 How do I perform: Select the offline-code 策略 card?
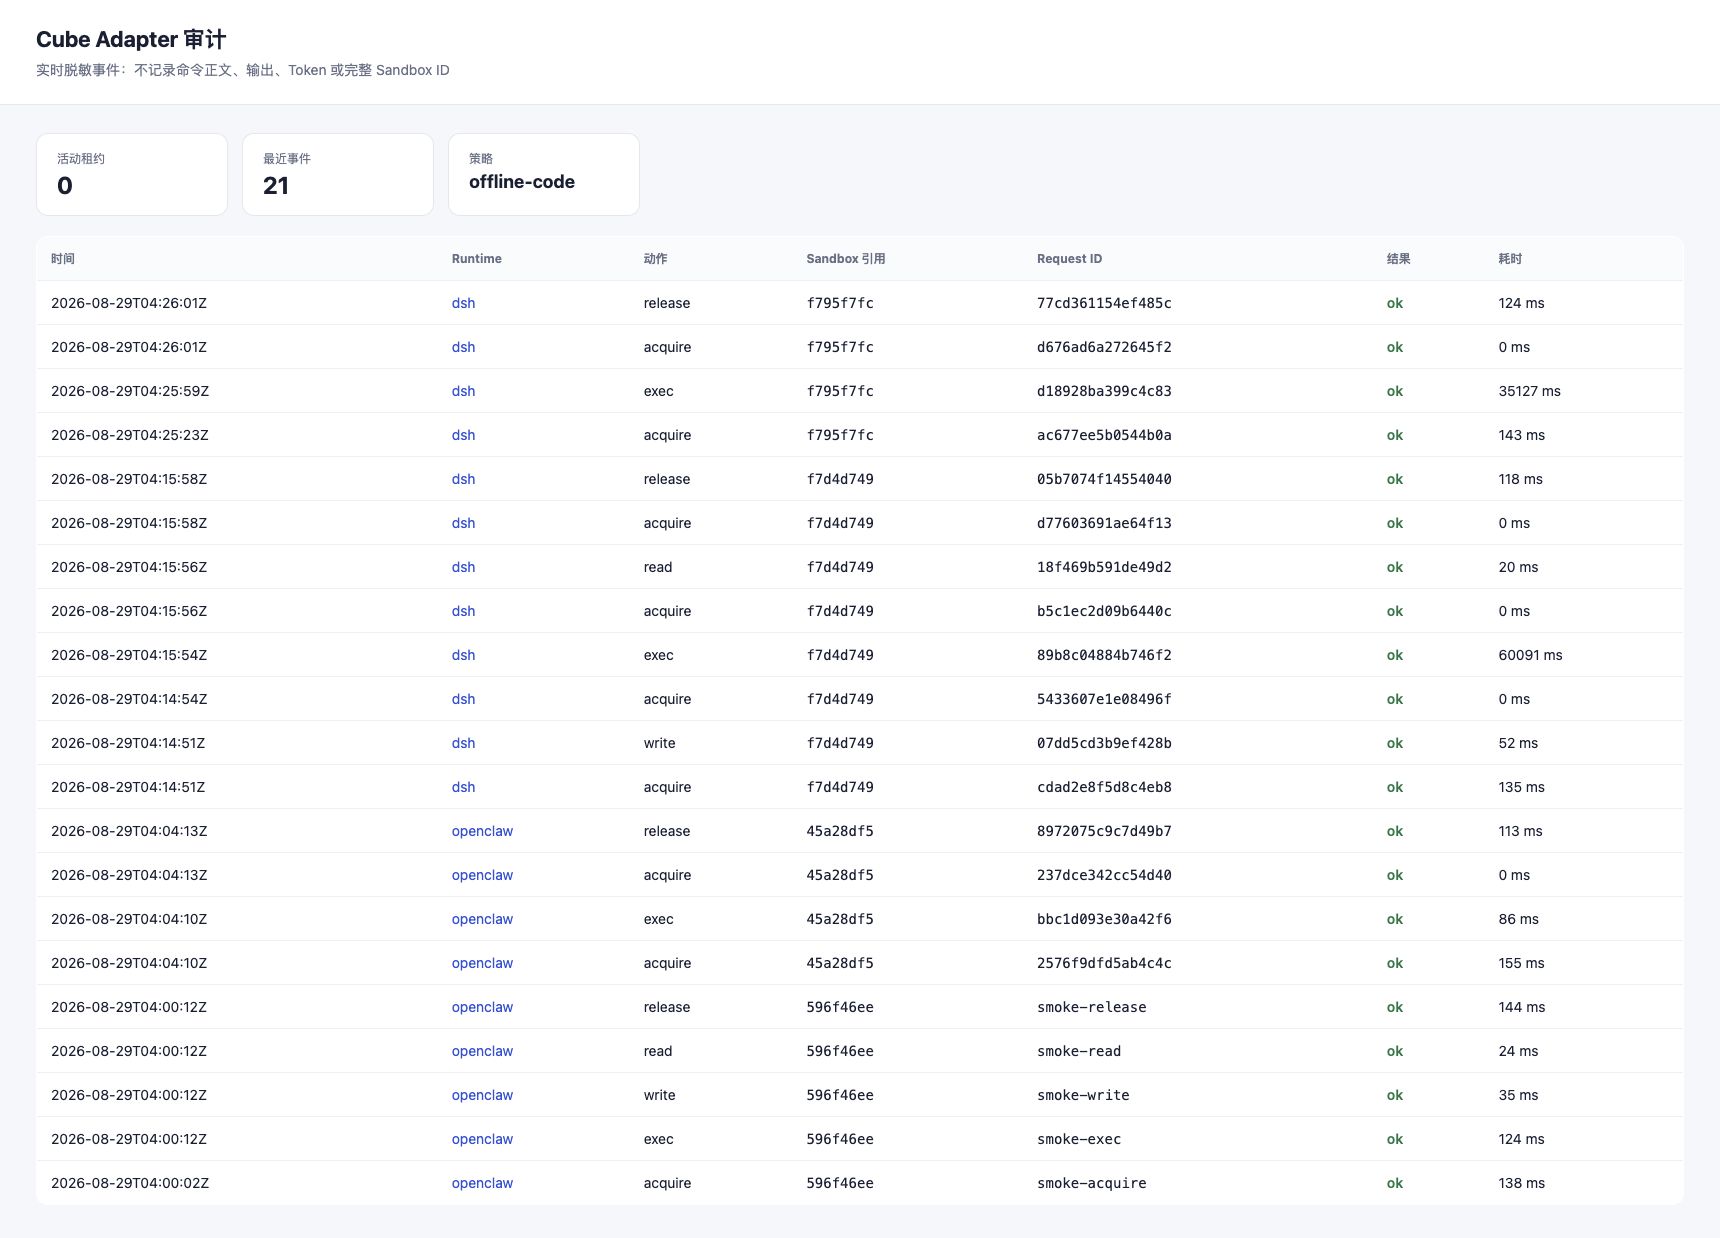point(544,174)
